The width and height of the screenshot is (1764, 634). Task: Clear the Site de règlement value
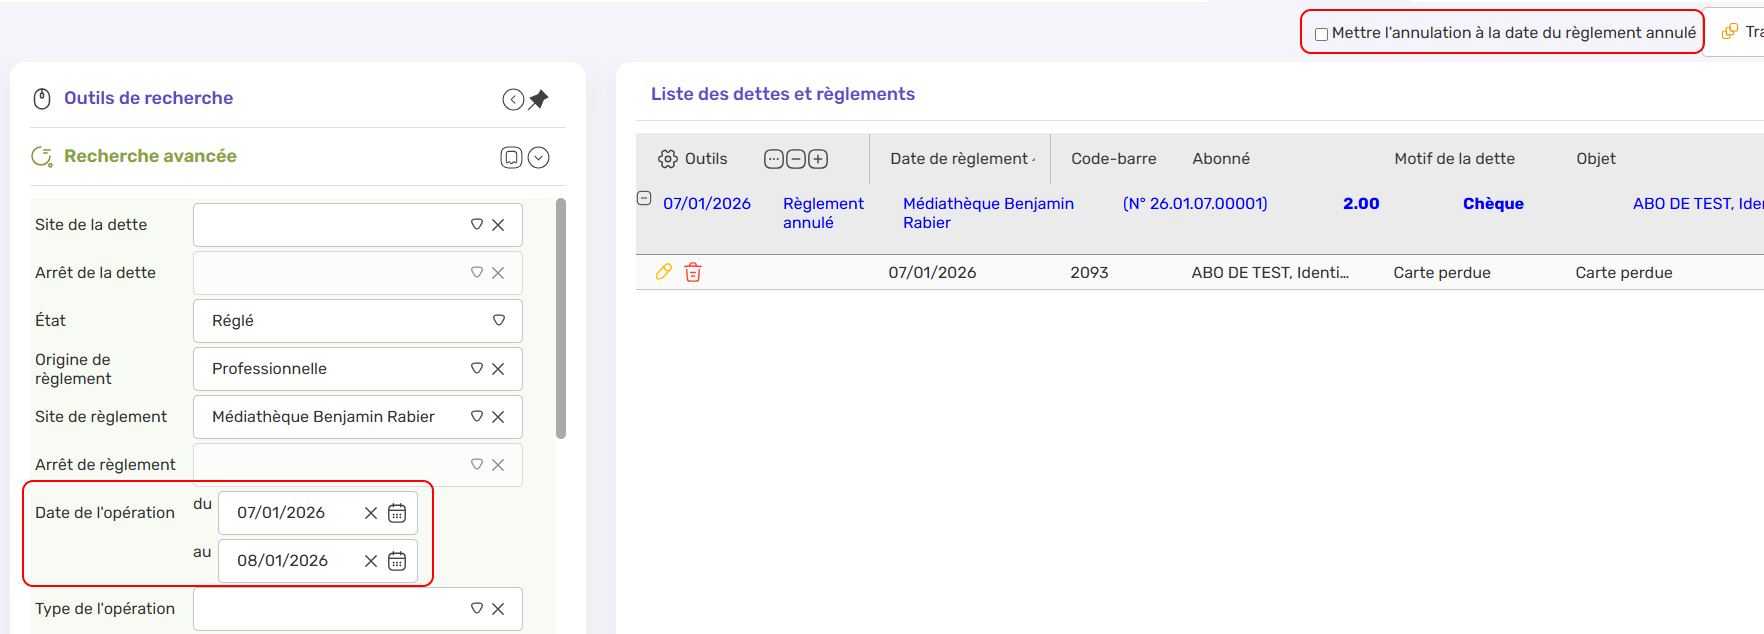point(498,417)
